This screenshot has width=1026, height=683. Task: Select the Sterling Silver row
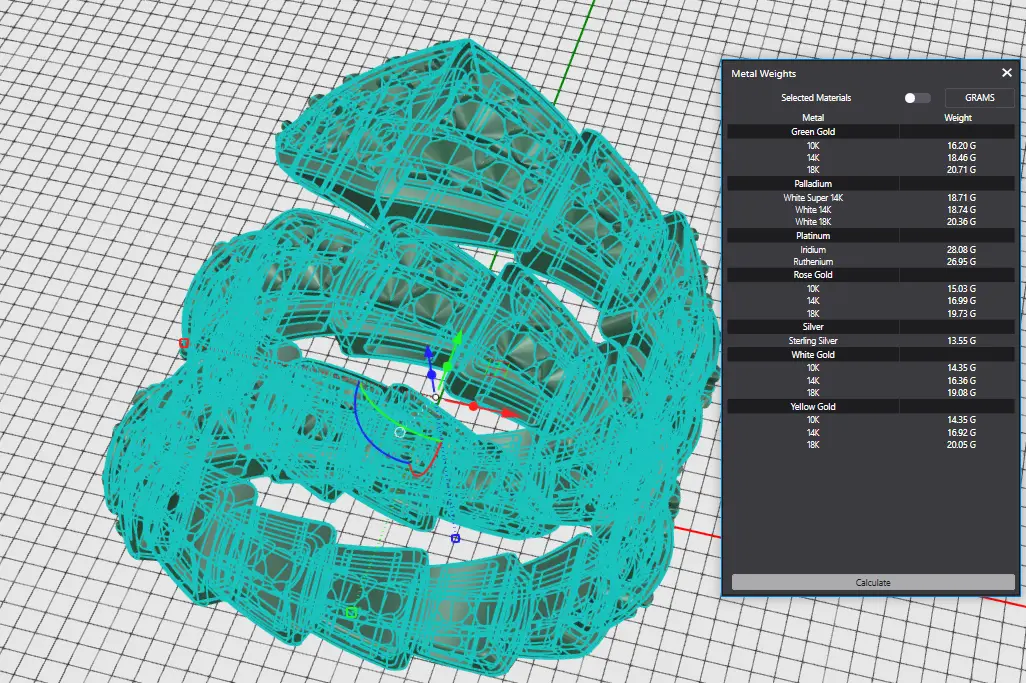click(871, 341)
